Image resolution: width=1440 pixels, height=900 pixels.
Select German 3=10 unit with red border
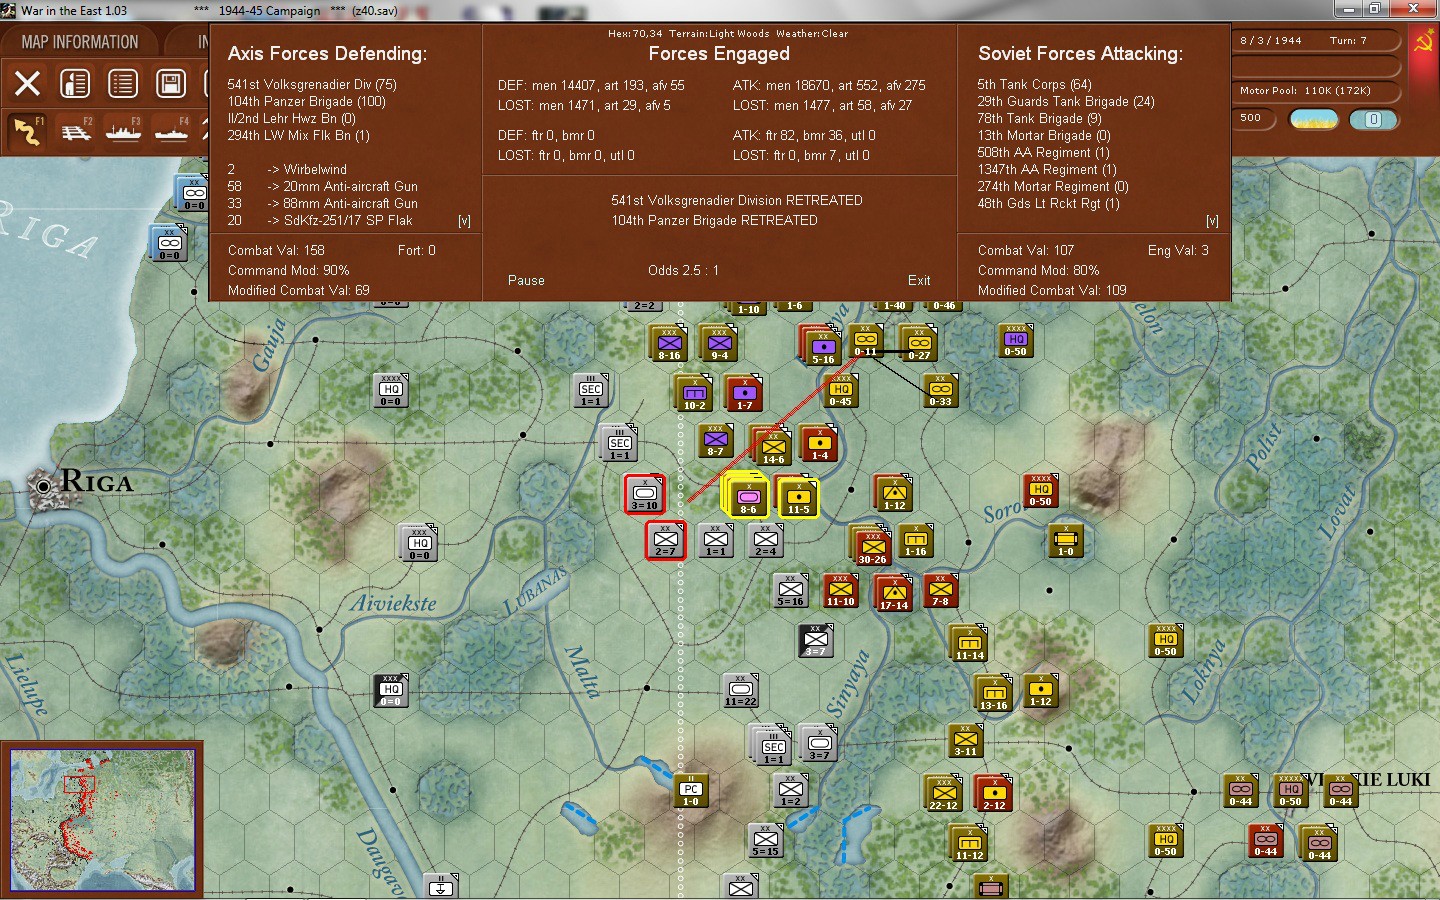click(x=645, y=494)
